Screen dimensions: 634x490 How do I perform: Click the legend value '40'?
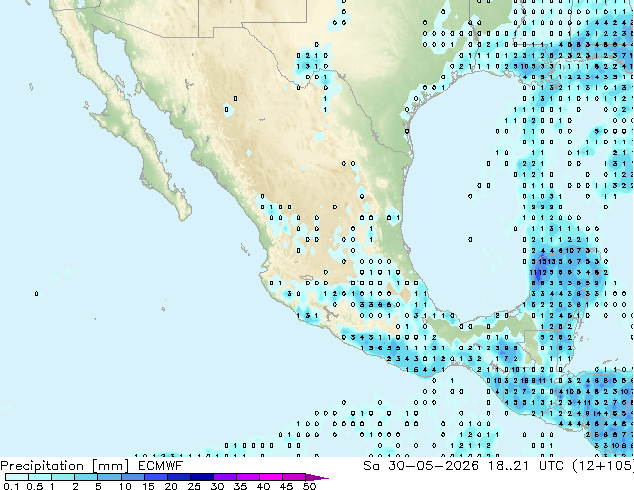click(x=263, y=486)
